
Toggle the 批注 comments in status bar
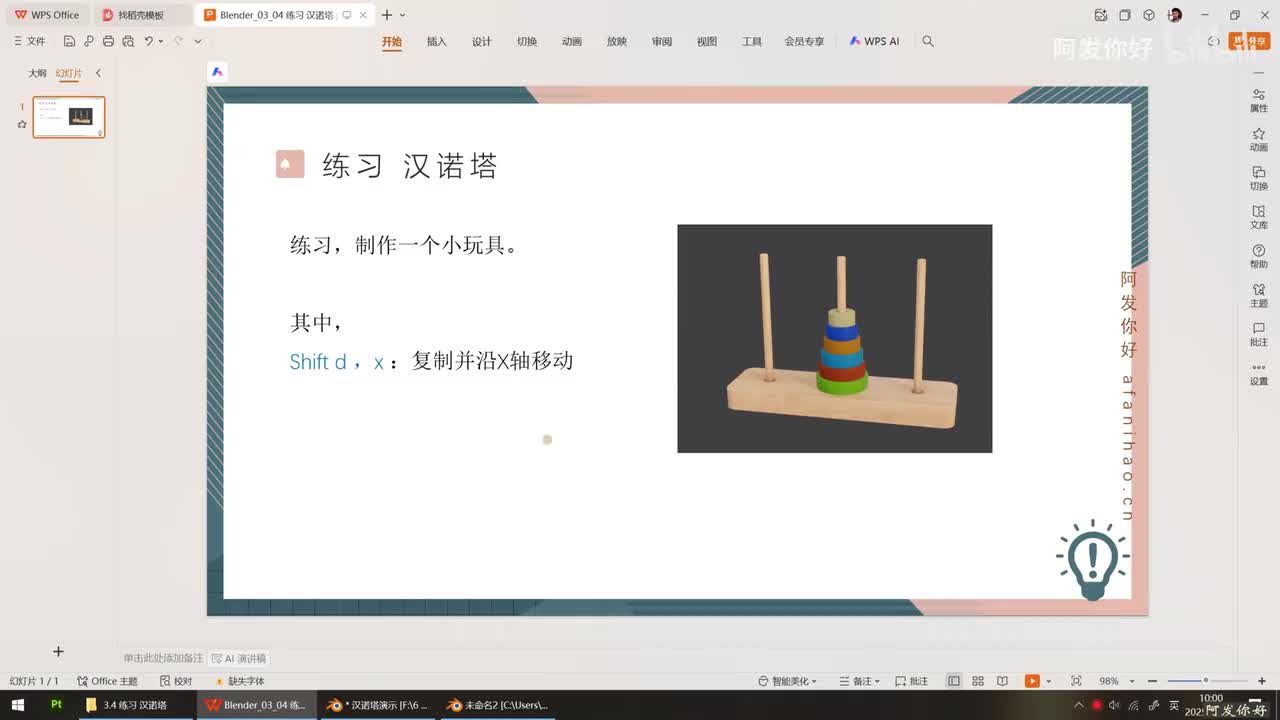click(x=911, y=681)
